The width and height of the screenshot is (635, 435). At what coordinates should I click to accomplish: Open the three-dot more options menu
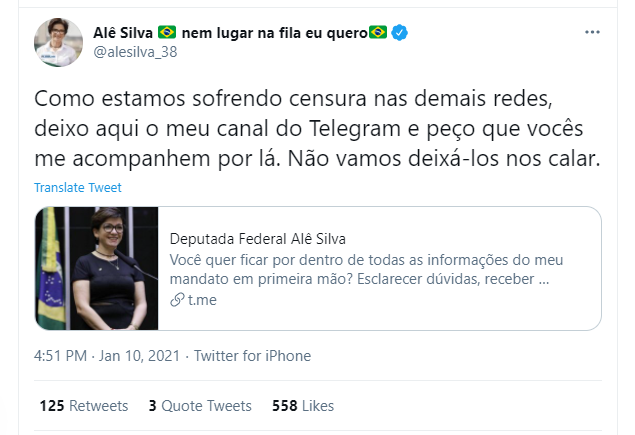coord(592,32)
